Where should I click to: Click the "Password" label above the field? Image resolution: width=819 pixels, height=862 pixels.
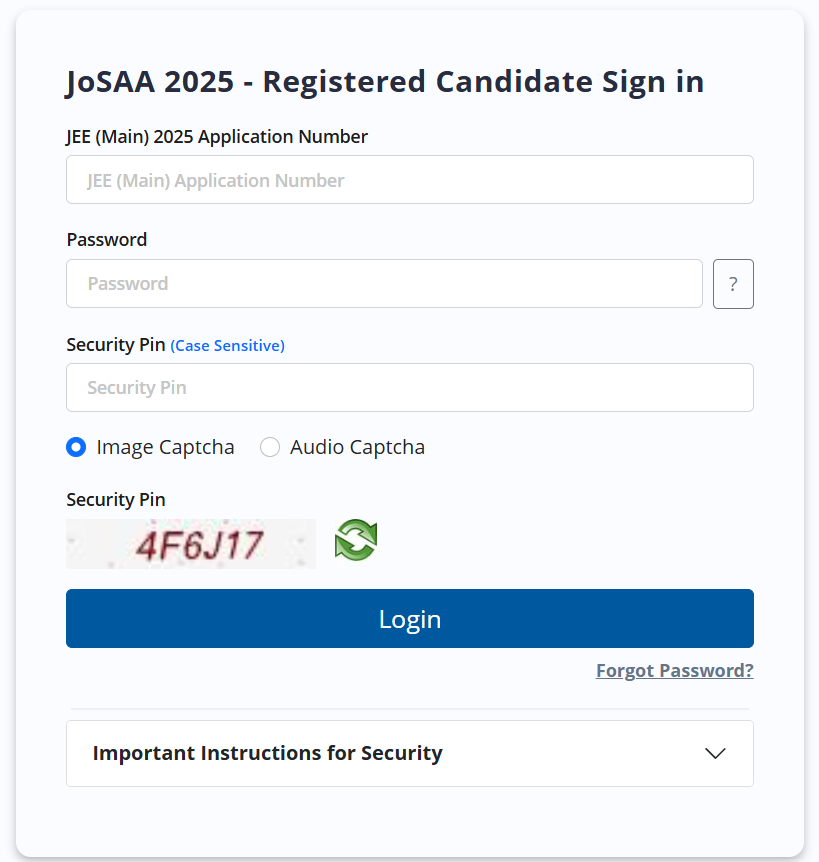point(107,240)
